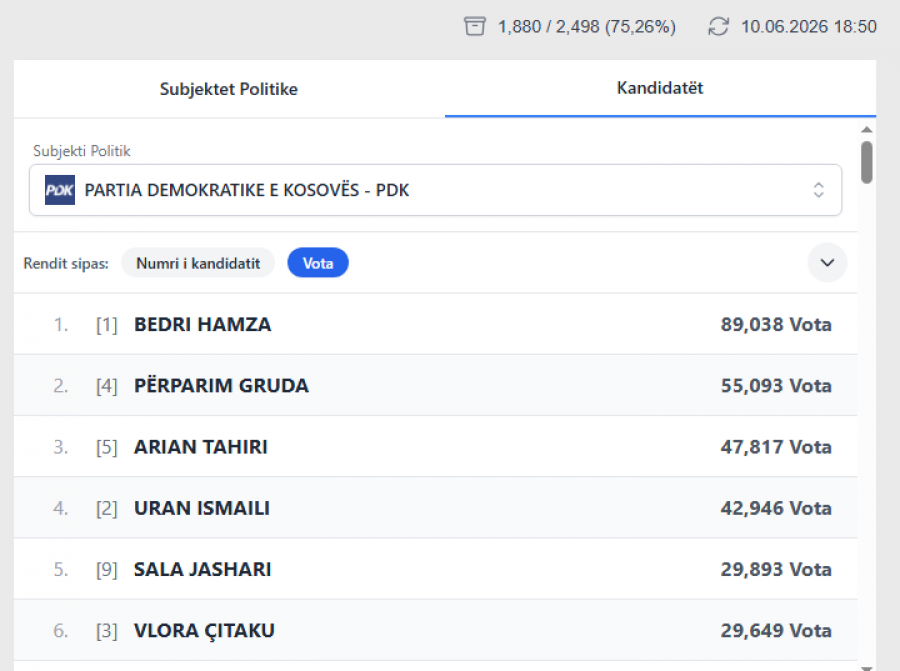This screenshot has width=900, height=671.
Task: Select candidate URAN ISMAILI
Action: pyautogui.click(x=436, y=508)
